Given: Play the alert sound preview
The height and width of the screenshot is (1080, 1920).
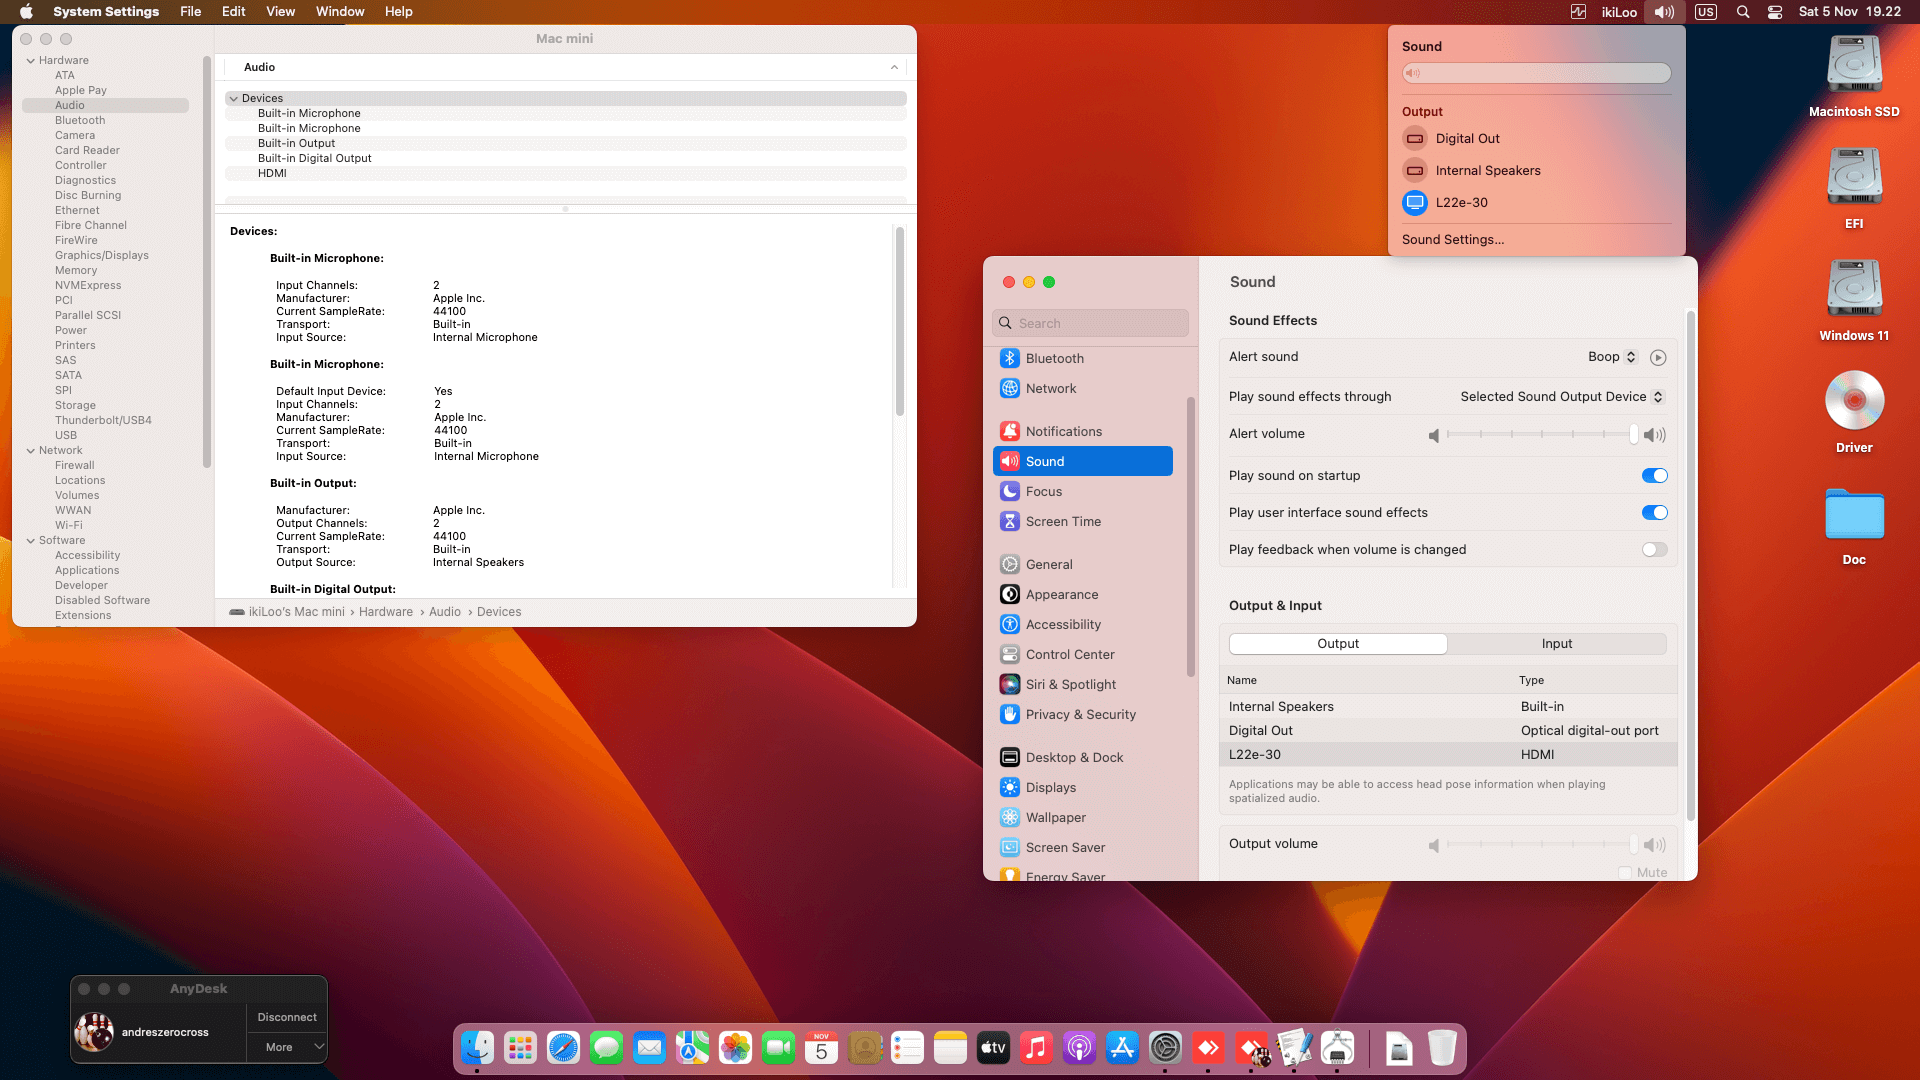Looking at the screenshot, I should click(x=1658, y=357).
